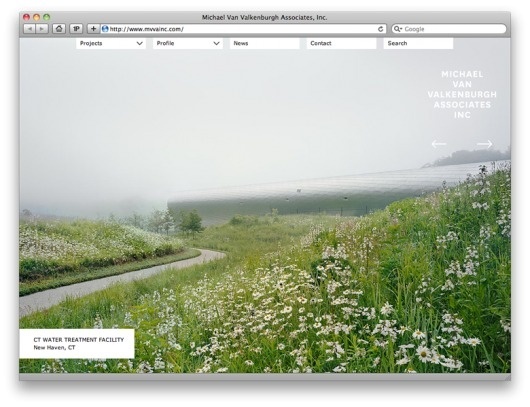The image size is (530, 407).
Task: Go forward with the browser forward arrow
Action: pyautogui.click(x=42, y=29)
